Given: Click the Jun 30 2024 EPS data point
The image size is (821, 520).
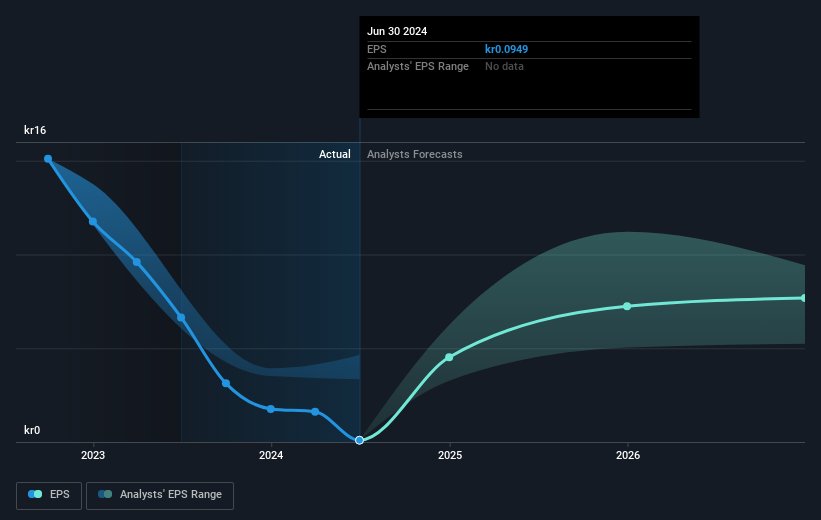Looking at the screenshot, I should click(x=359, y=440).
